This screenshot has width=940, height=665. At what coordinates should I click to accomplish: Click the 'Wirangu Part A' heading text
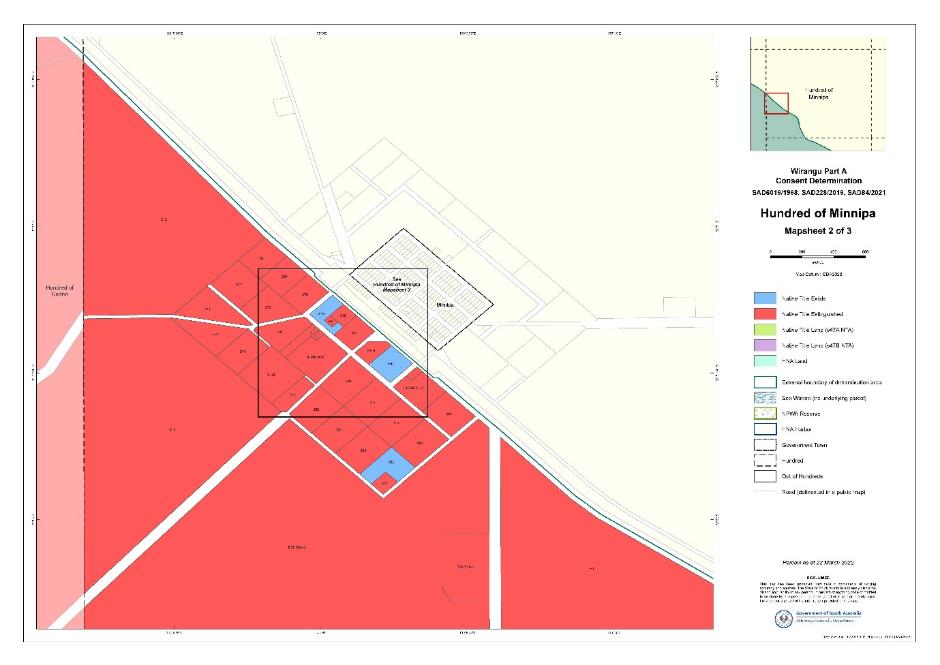[x=818, y=171]
